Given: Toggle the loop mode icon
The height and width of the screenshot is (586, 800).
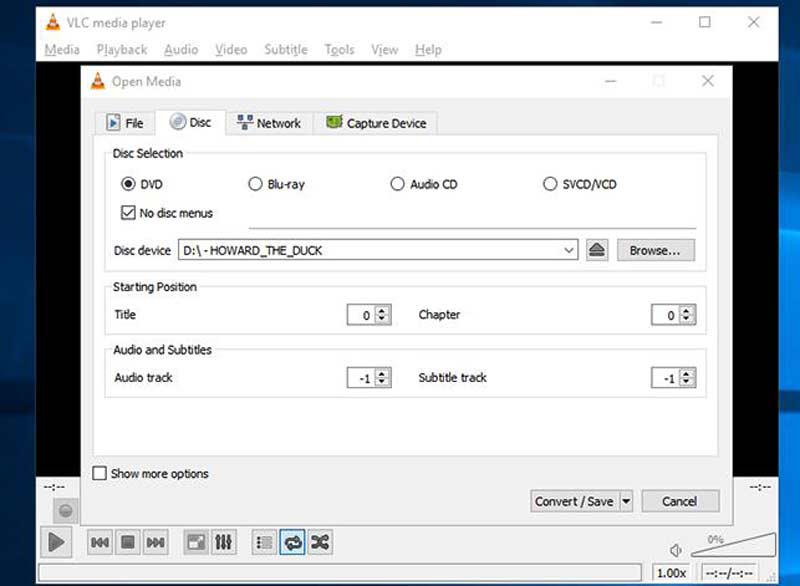Looking at the screenshot, I should pos(293,542).
